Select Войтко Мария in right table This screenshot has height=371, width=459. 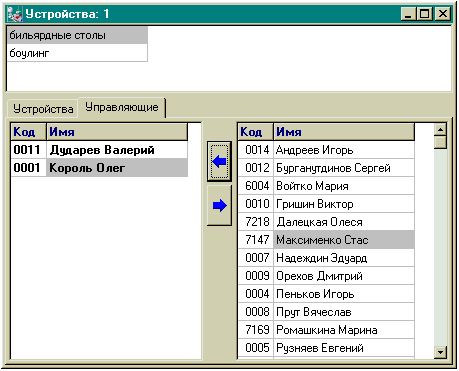(x=344, y=186)
